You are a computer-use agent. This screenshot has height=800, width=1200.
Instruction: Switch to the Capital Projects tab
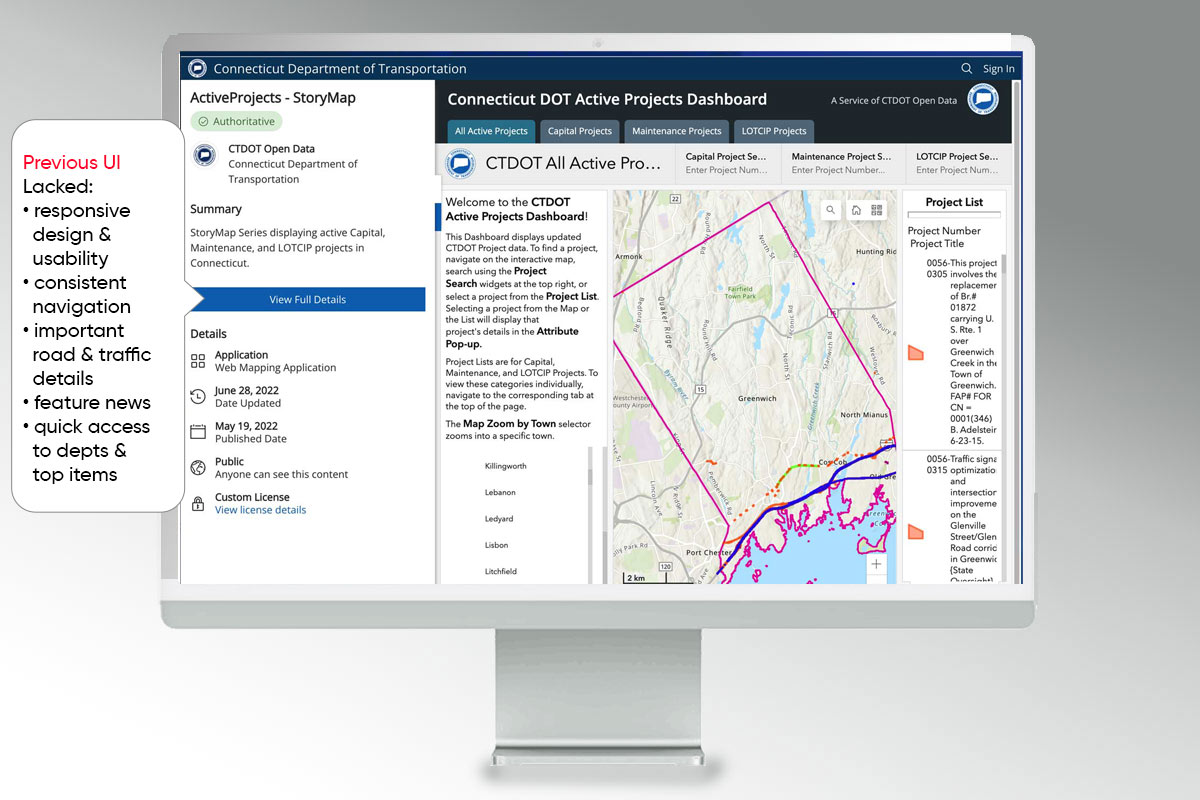coord(580,131)
